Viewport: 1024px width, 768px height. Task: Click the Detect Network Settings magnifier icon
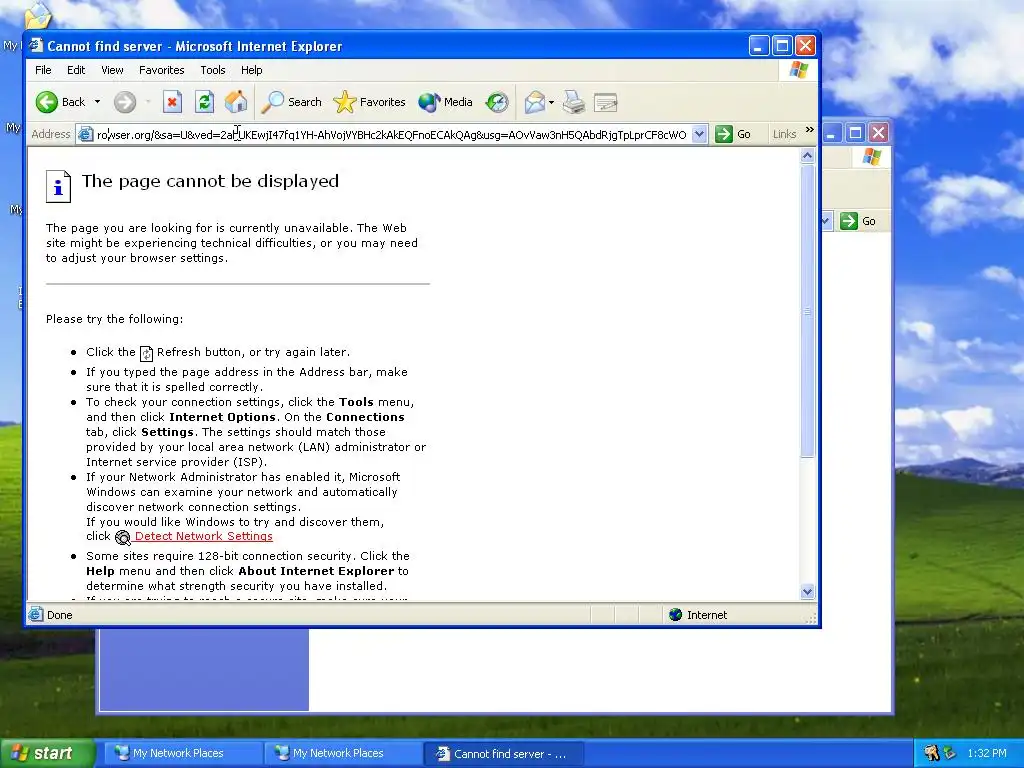[123, 537]
